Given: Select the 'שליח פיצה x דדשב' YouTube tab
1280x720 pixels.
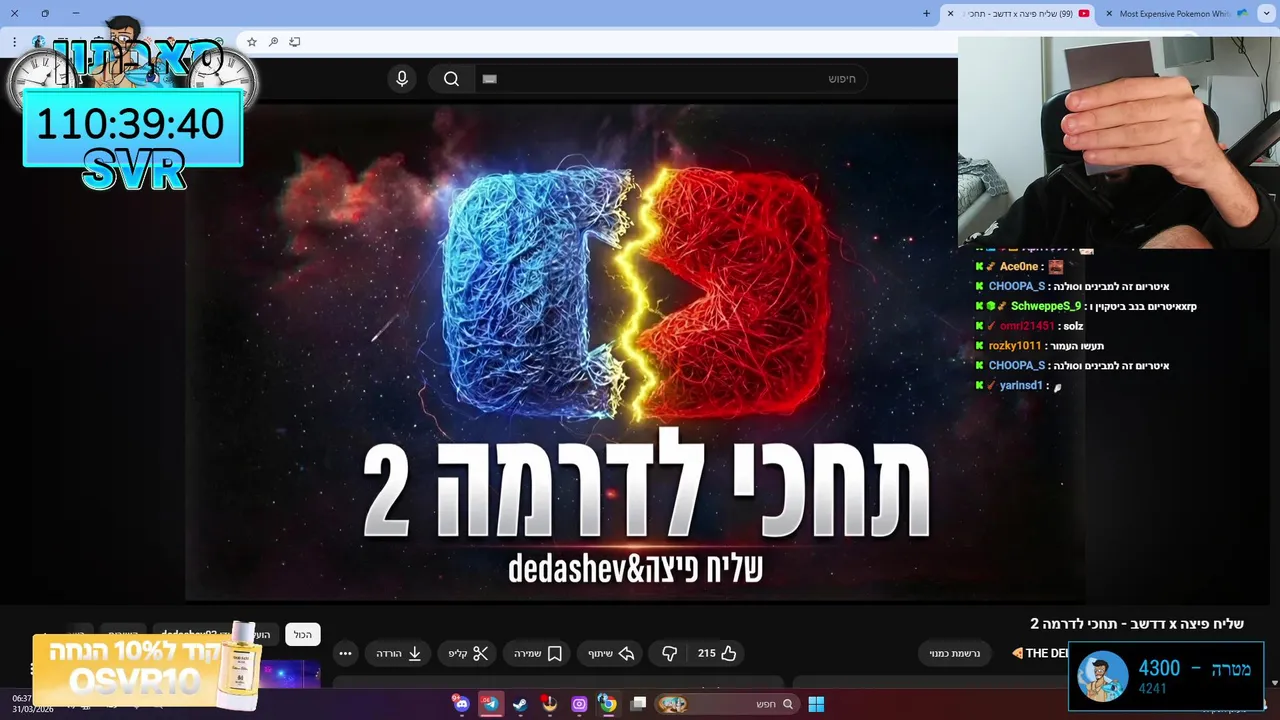Looking at the screenshot, I should click(x=1020, y=14).
